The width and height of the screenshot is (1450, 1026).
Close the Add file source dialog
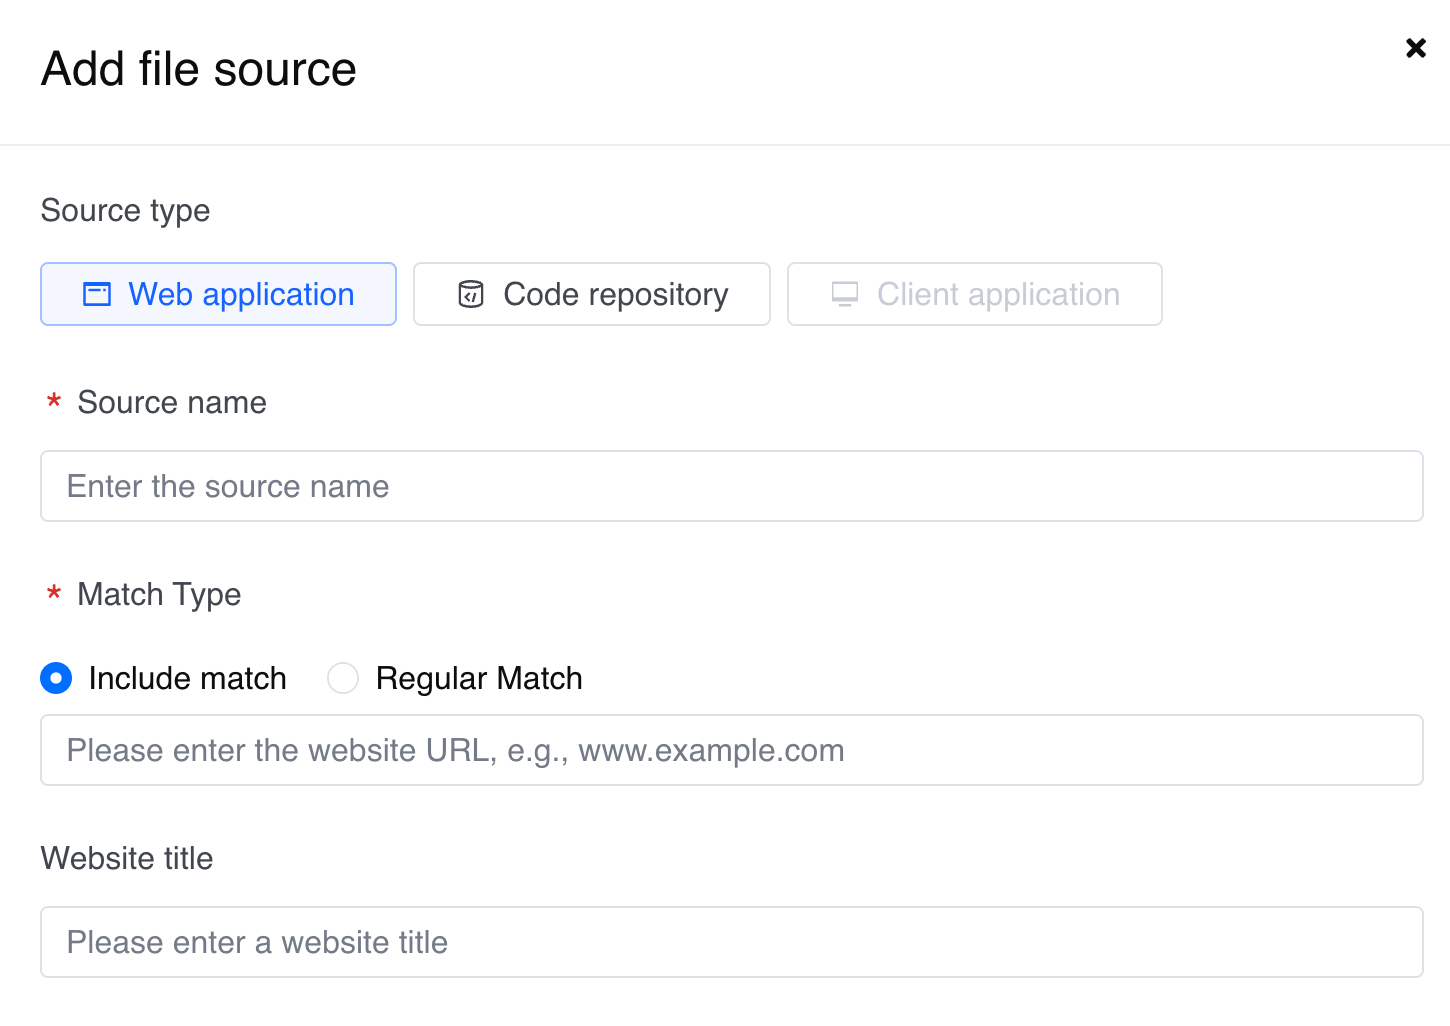click(1415, 48)
